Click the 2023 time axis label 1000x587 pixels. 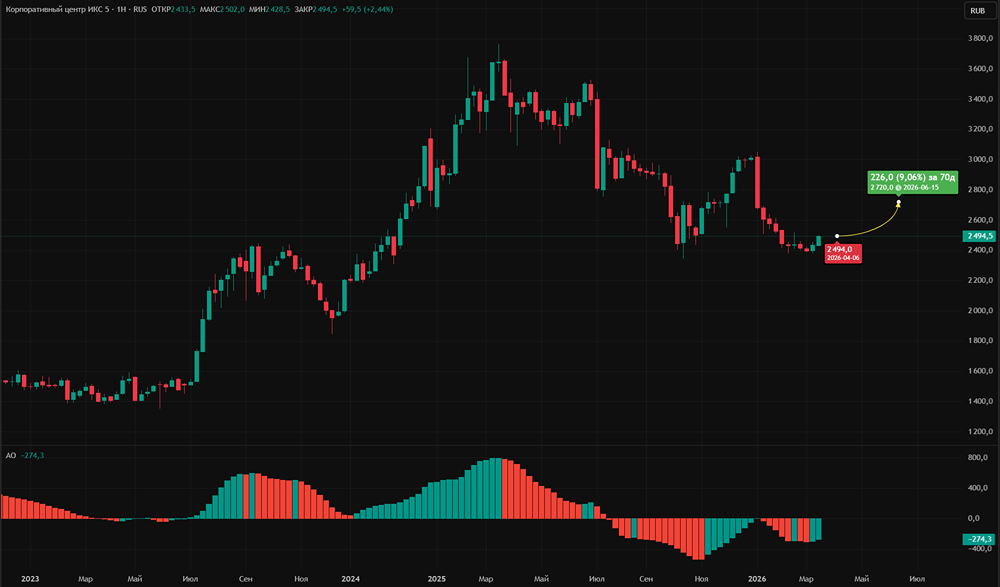pyautogui.click(x=30, y=579)
